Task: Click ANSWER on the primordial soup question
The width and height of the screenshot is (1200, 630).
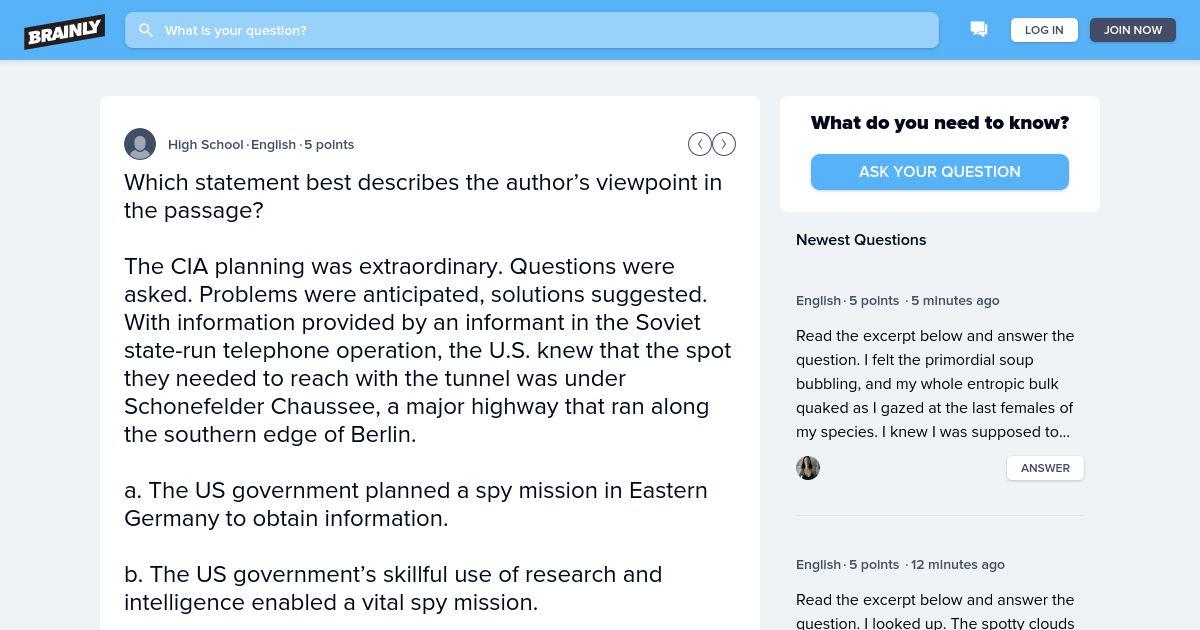Action: click(x=1045, y=468)
